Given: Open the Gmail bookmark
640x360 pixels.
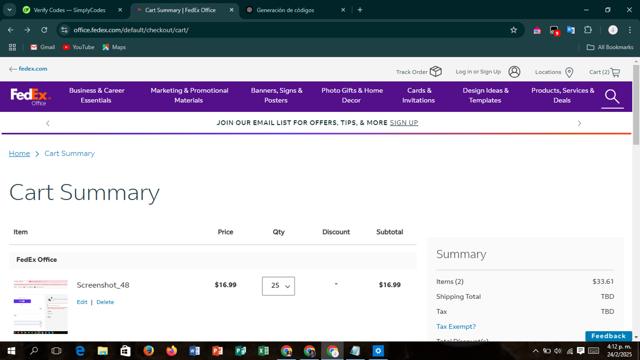Looking at the screenshot, I should click(42, 47).
